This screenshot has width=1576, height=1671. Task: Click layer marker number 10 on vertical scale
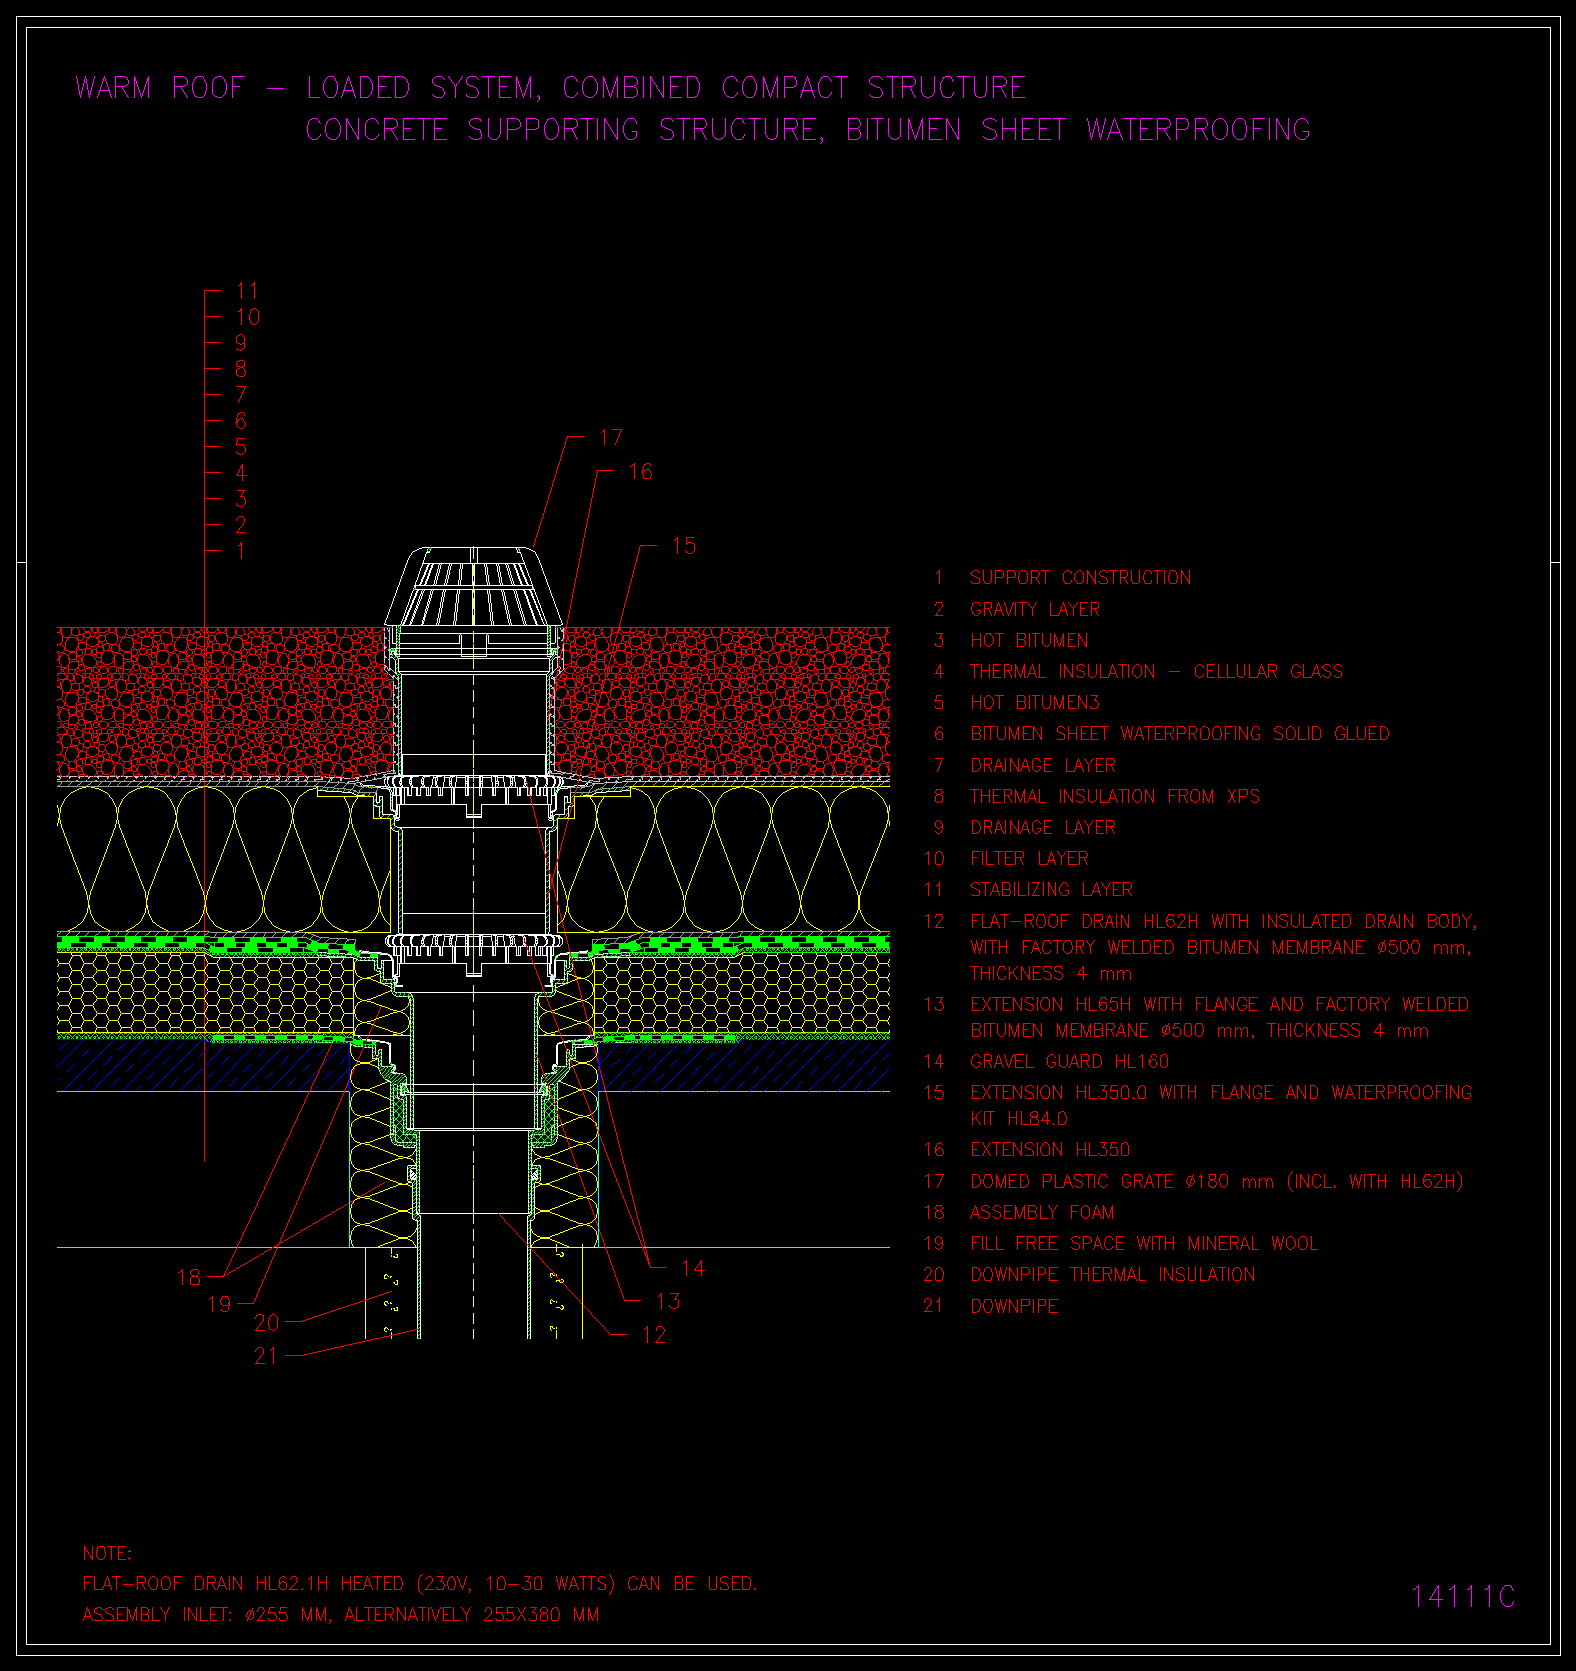(248, 317)
